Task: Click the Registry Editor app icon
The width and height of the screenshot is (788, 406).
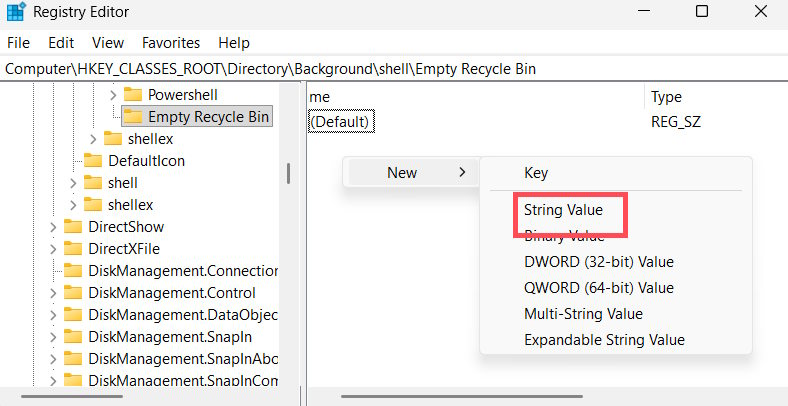Action: [x=15, y=12]
